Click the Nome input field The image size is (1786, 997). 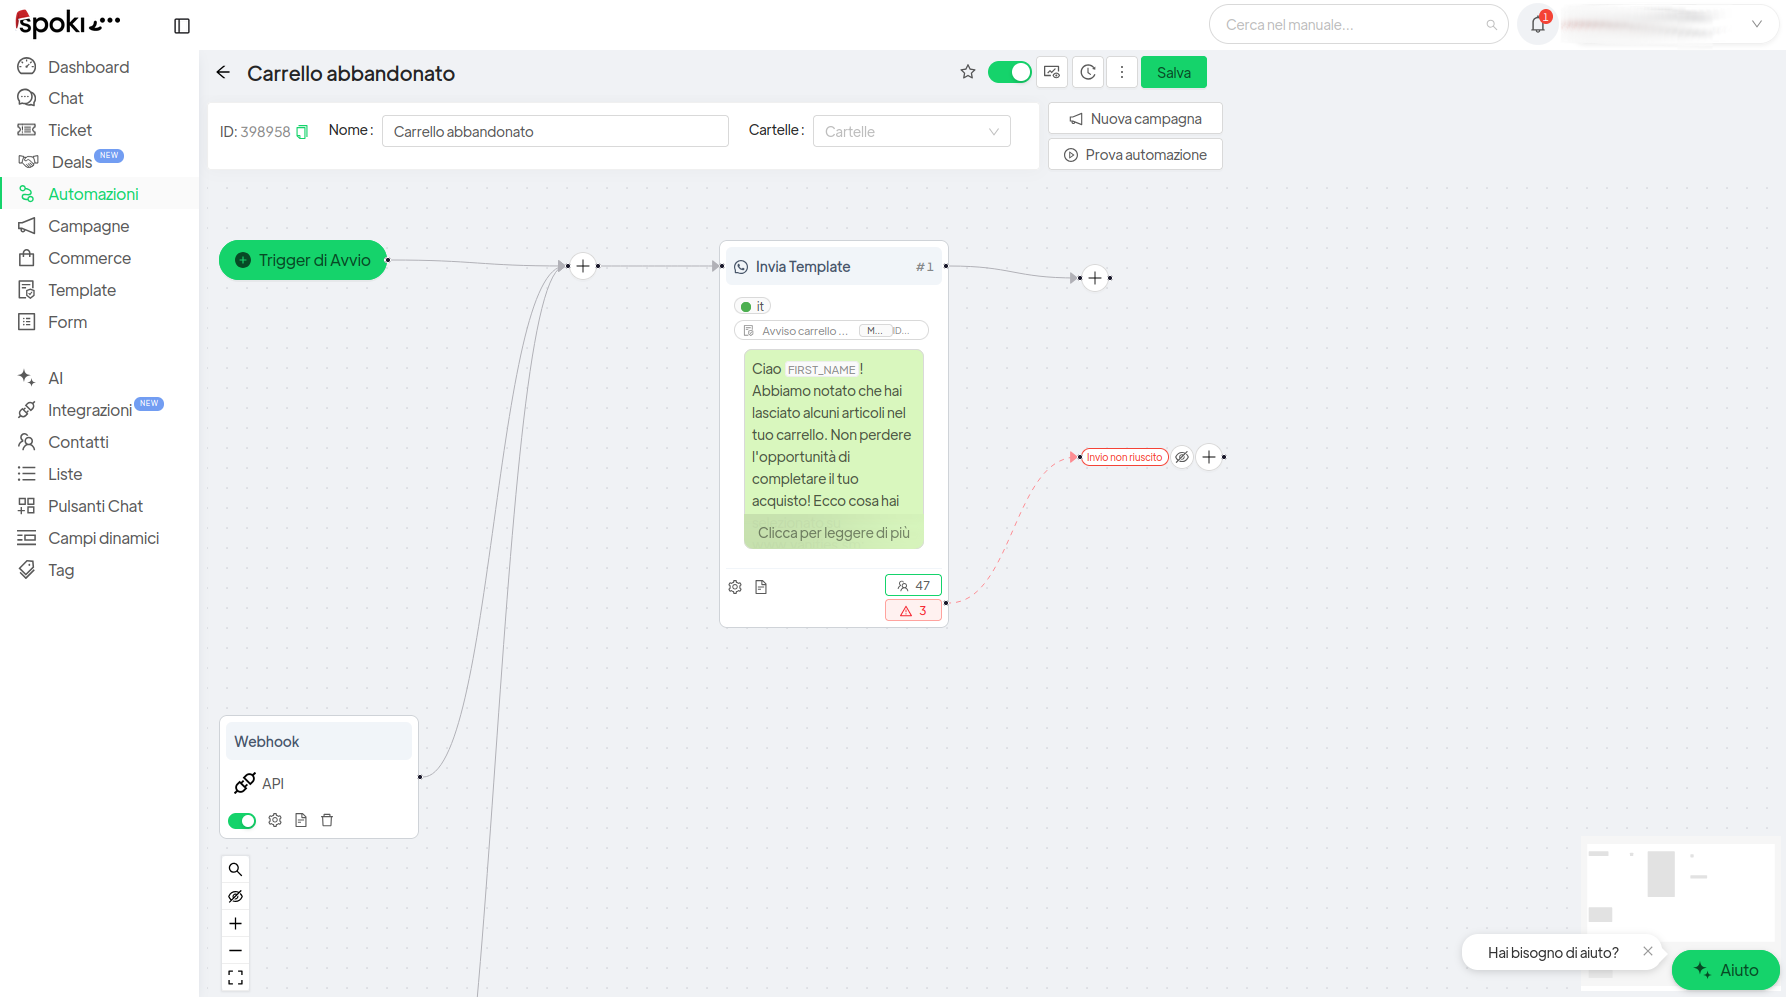pos(555,132)
